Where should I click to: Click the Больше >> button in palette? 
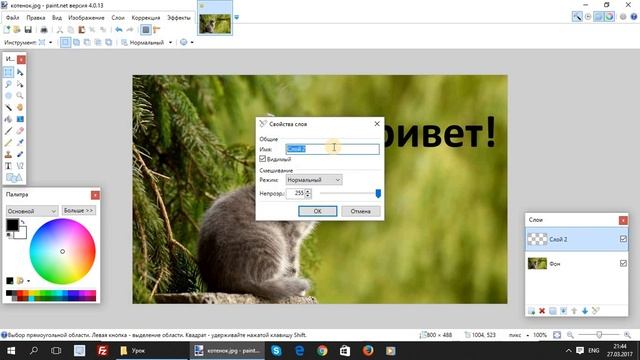pos(79,211)
